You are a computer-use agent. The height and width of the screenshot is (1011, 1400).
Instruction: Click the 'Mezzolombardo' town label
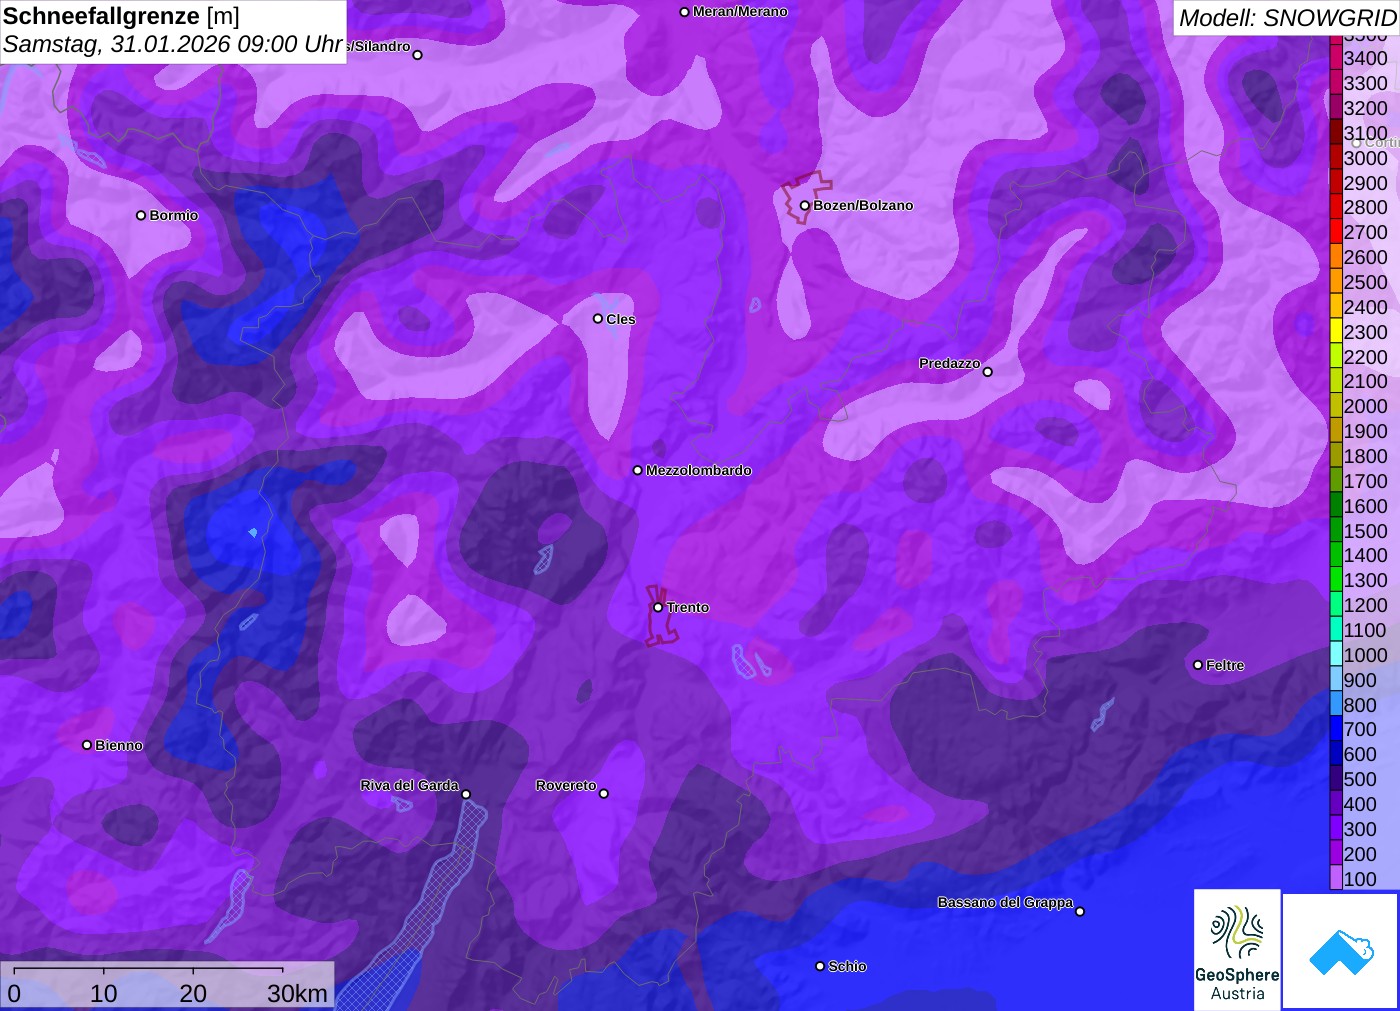[699, 470]
